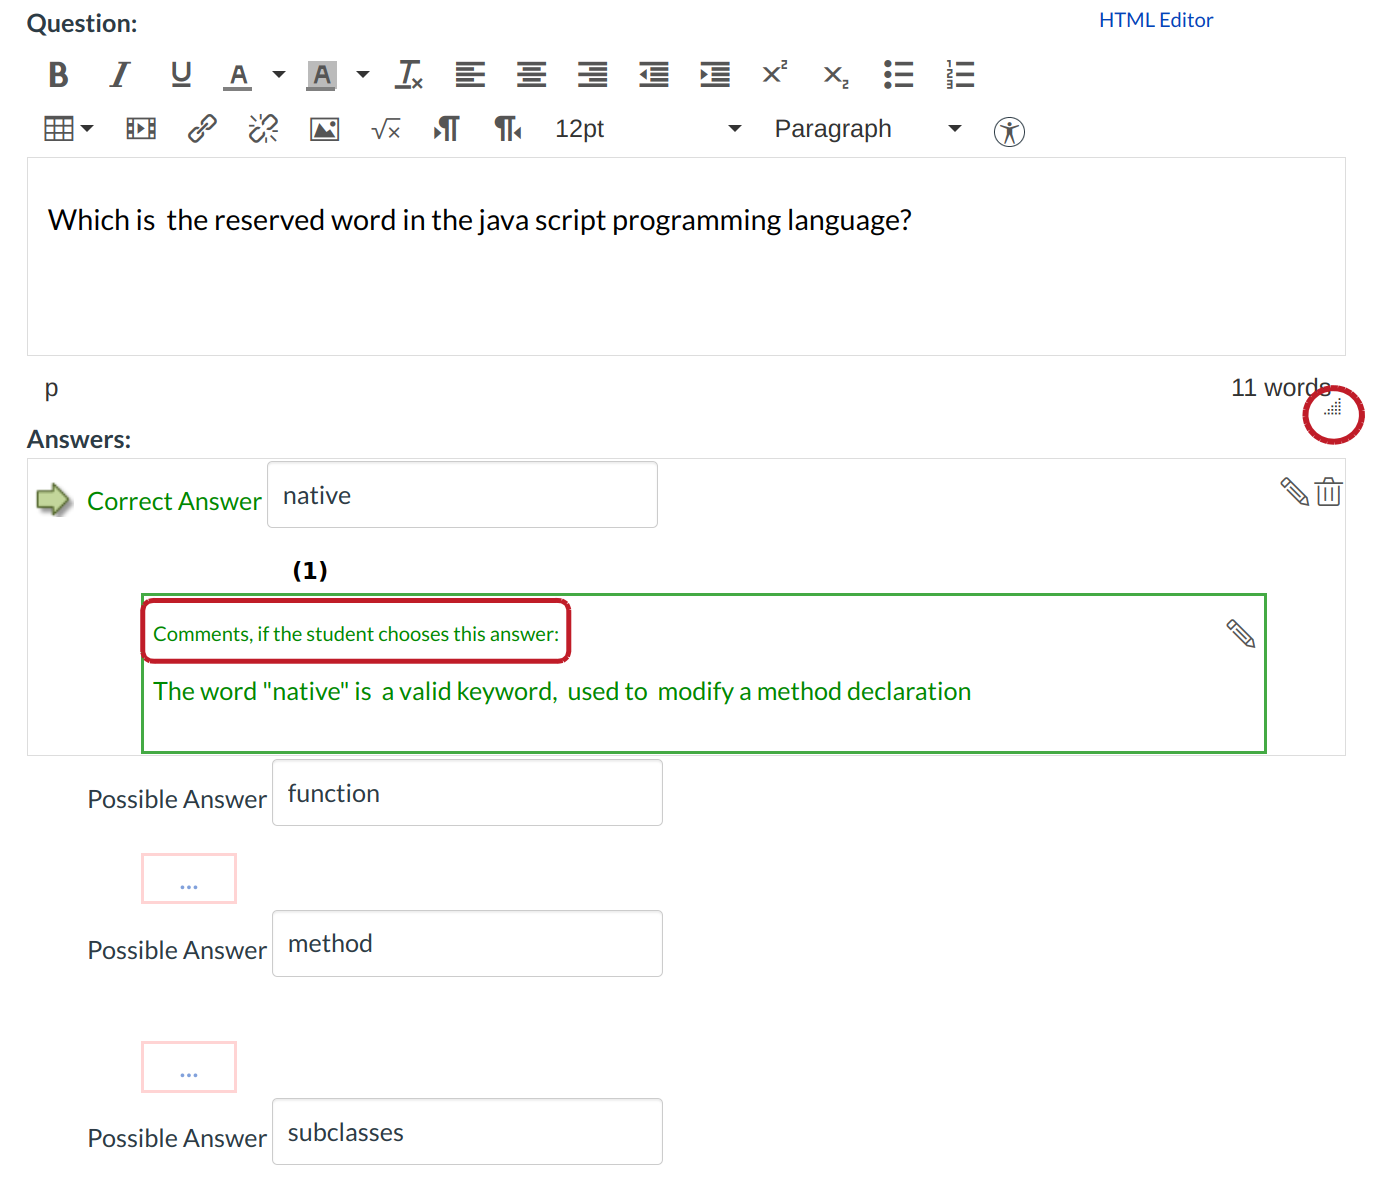Click the numbered list icon

point(960,75)
